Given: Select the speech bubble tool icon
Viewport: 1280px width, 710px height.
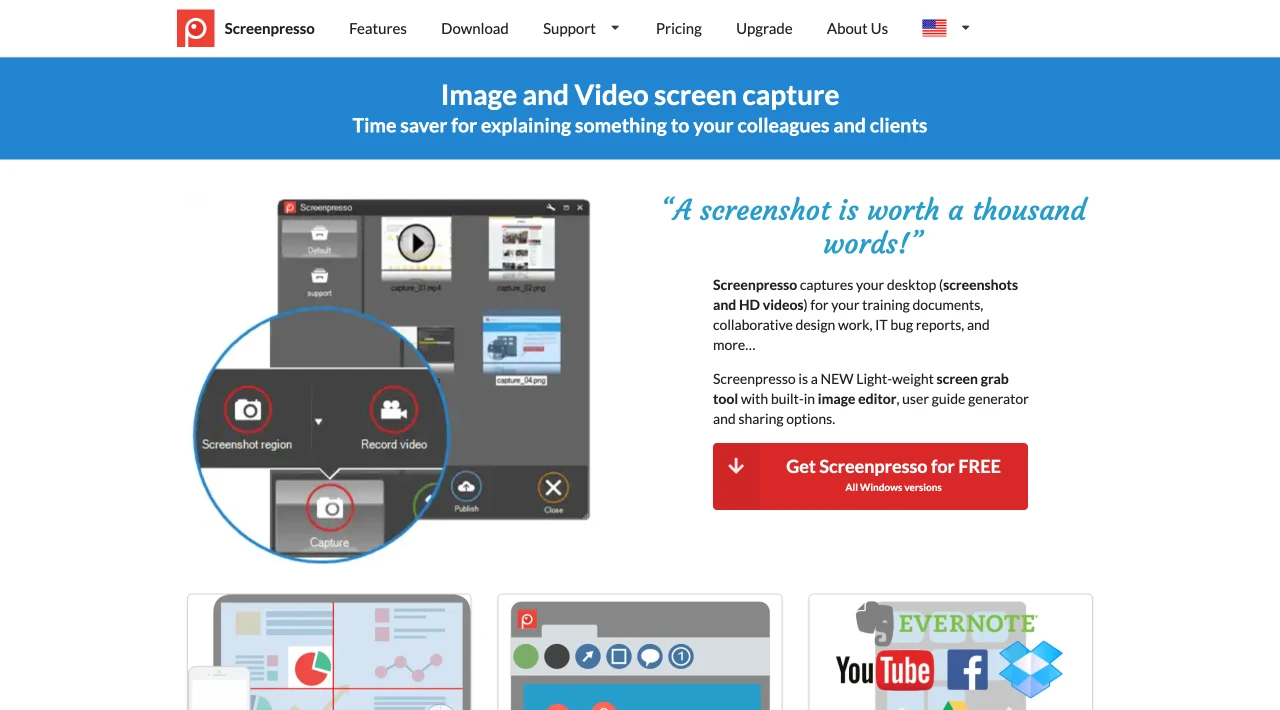Looking at the screenshot, I should click(x=650, y=656).
